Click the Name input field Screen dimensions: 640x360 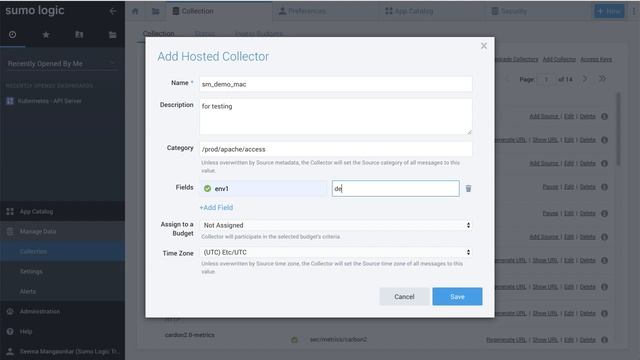point(336,84)
